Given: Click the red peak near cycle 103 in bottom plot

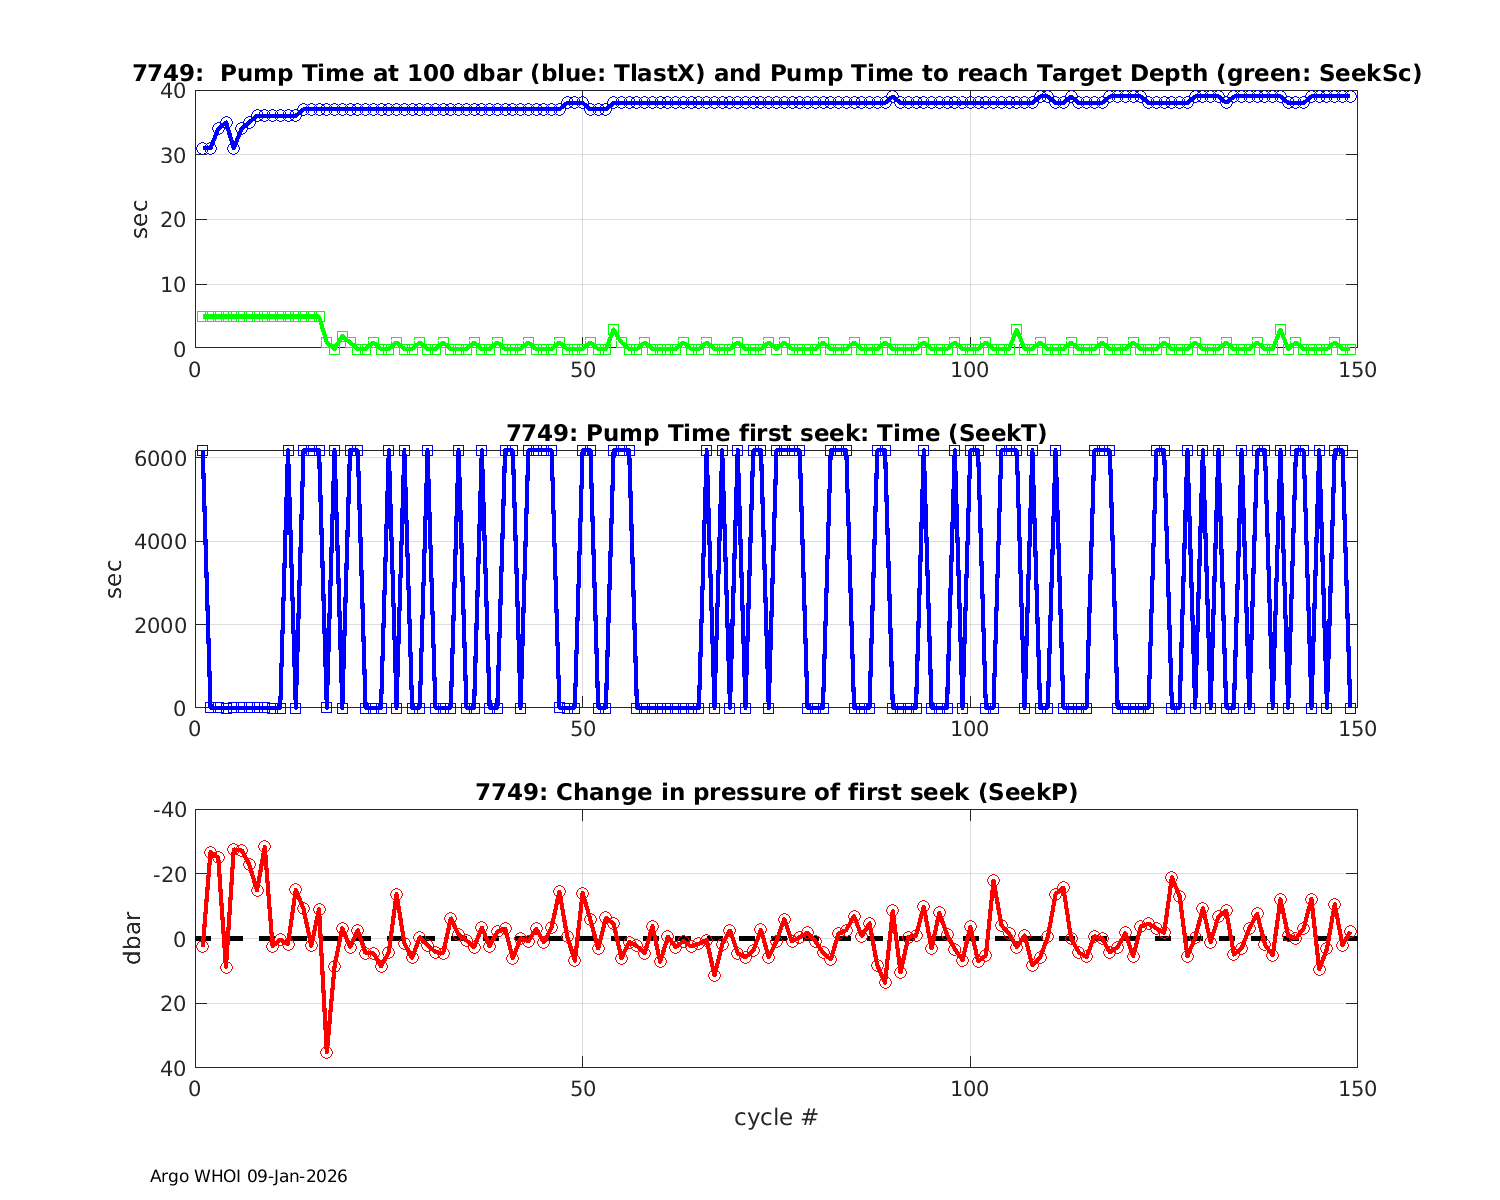Looking at the screenshot, I should [993, 881].
